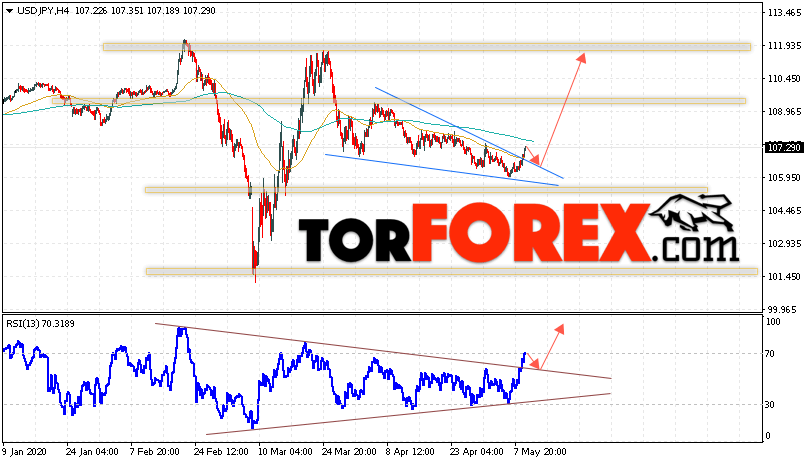Click the 111.935 price axis label
This screenshot has height=463, width=808.
784,45
